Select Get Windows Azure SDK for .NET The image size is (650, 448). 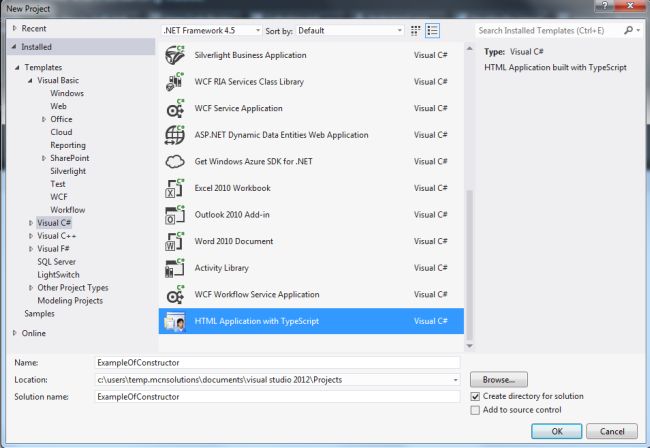point(253,161)
